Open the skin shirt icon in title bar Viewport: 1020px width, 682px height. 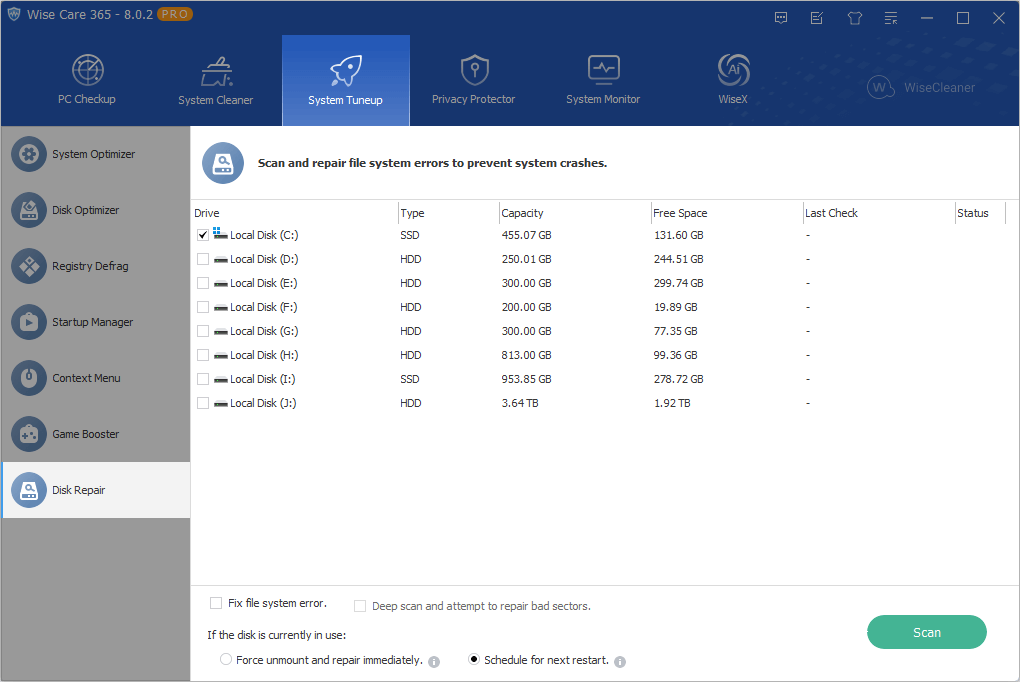click(855, 18)
